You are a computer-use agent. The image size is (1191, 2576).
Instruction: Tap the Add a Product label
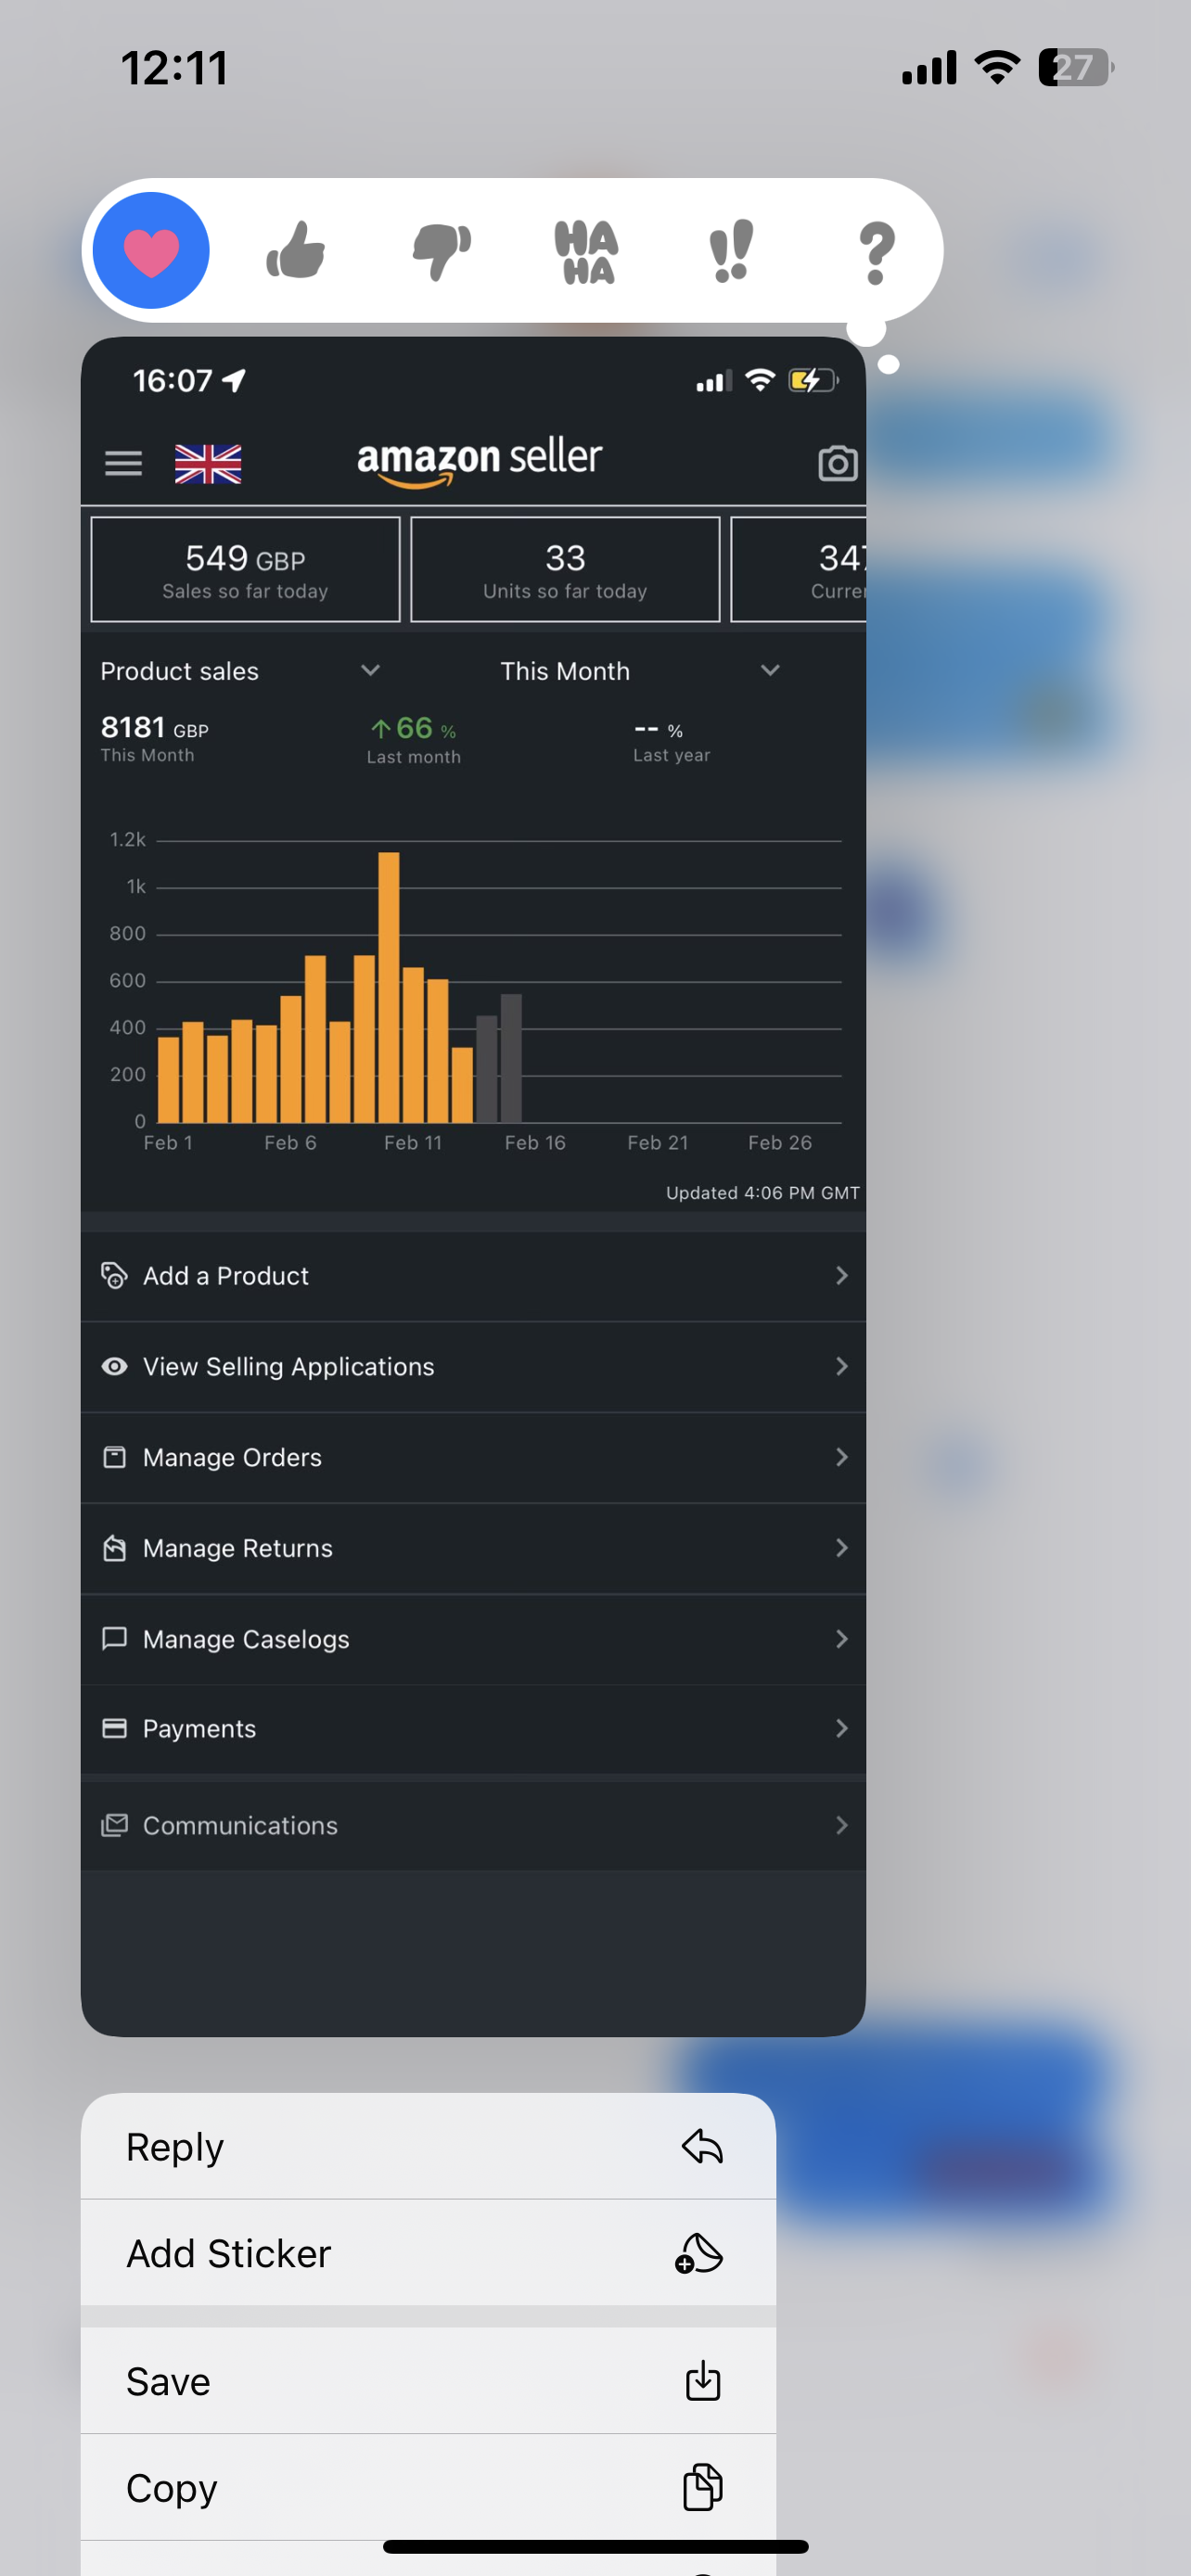click(226, 1275)
